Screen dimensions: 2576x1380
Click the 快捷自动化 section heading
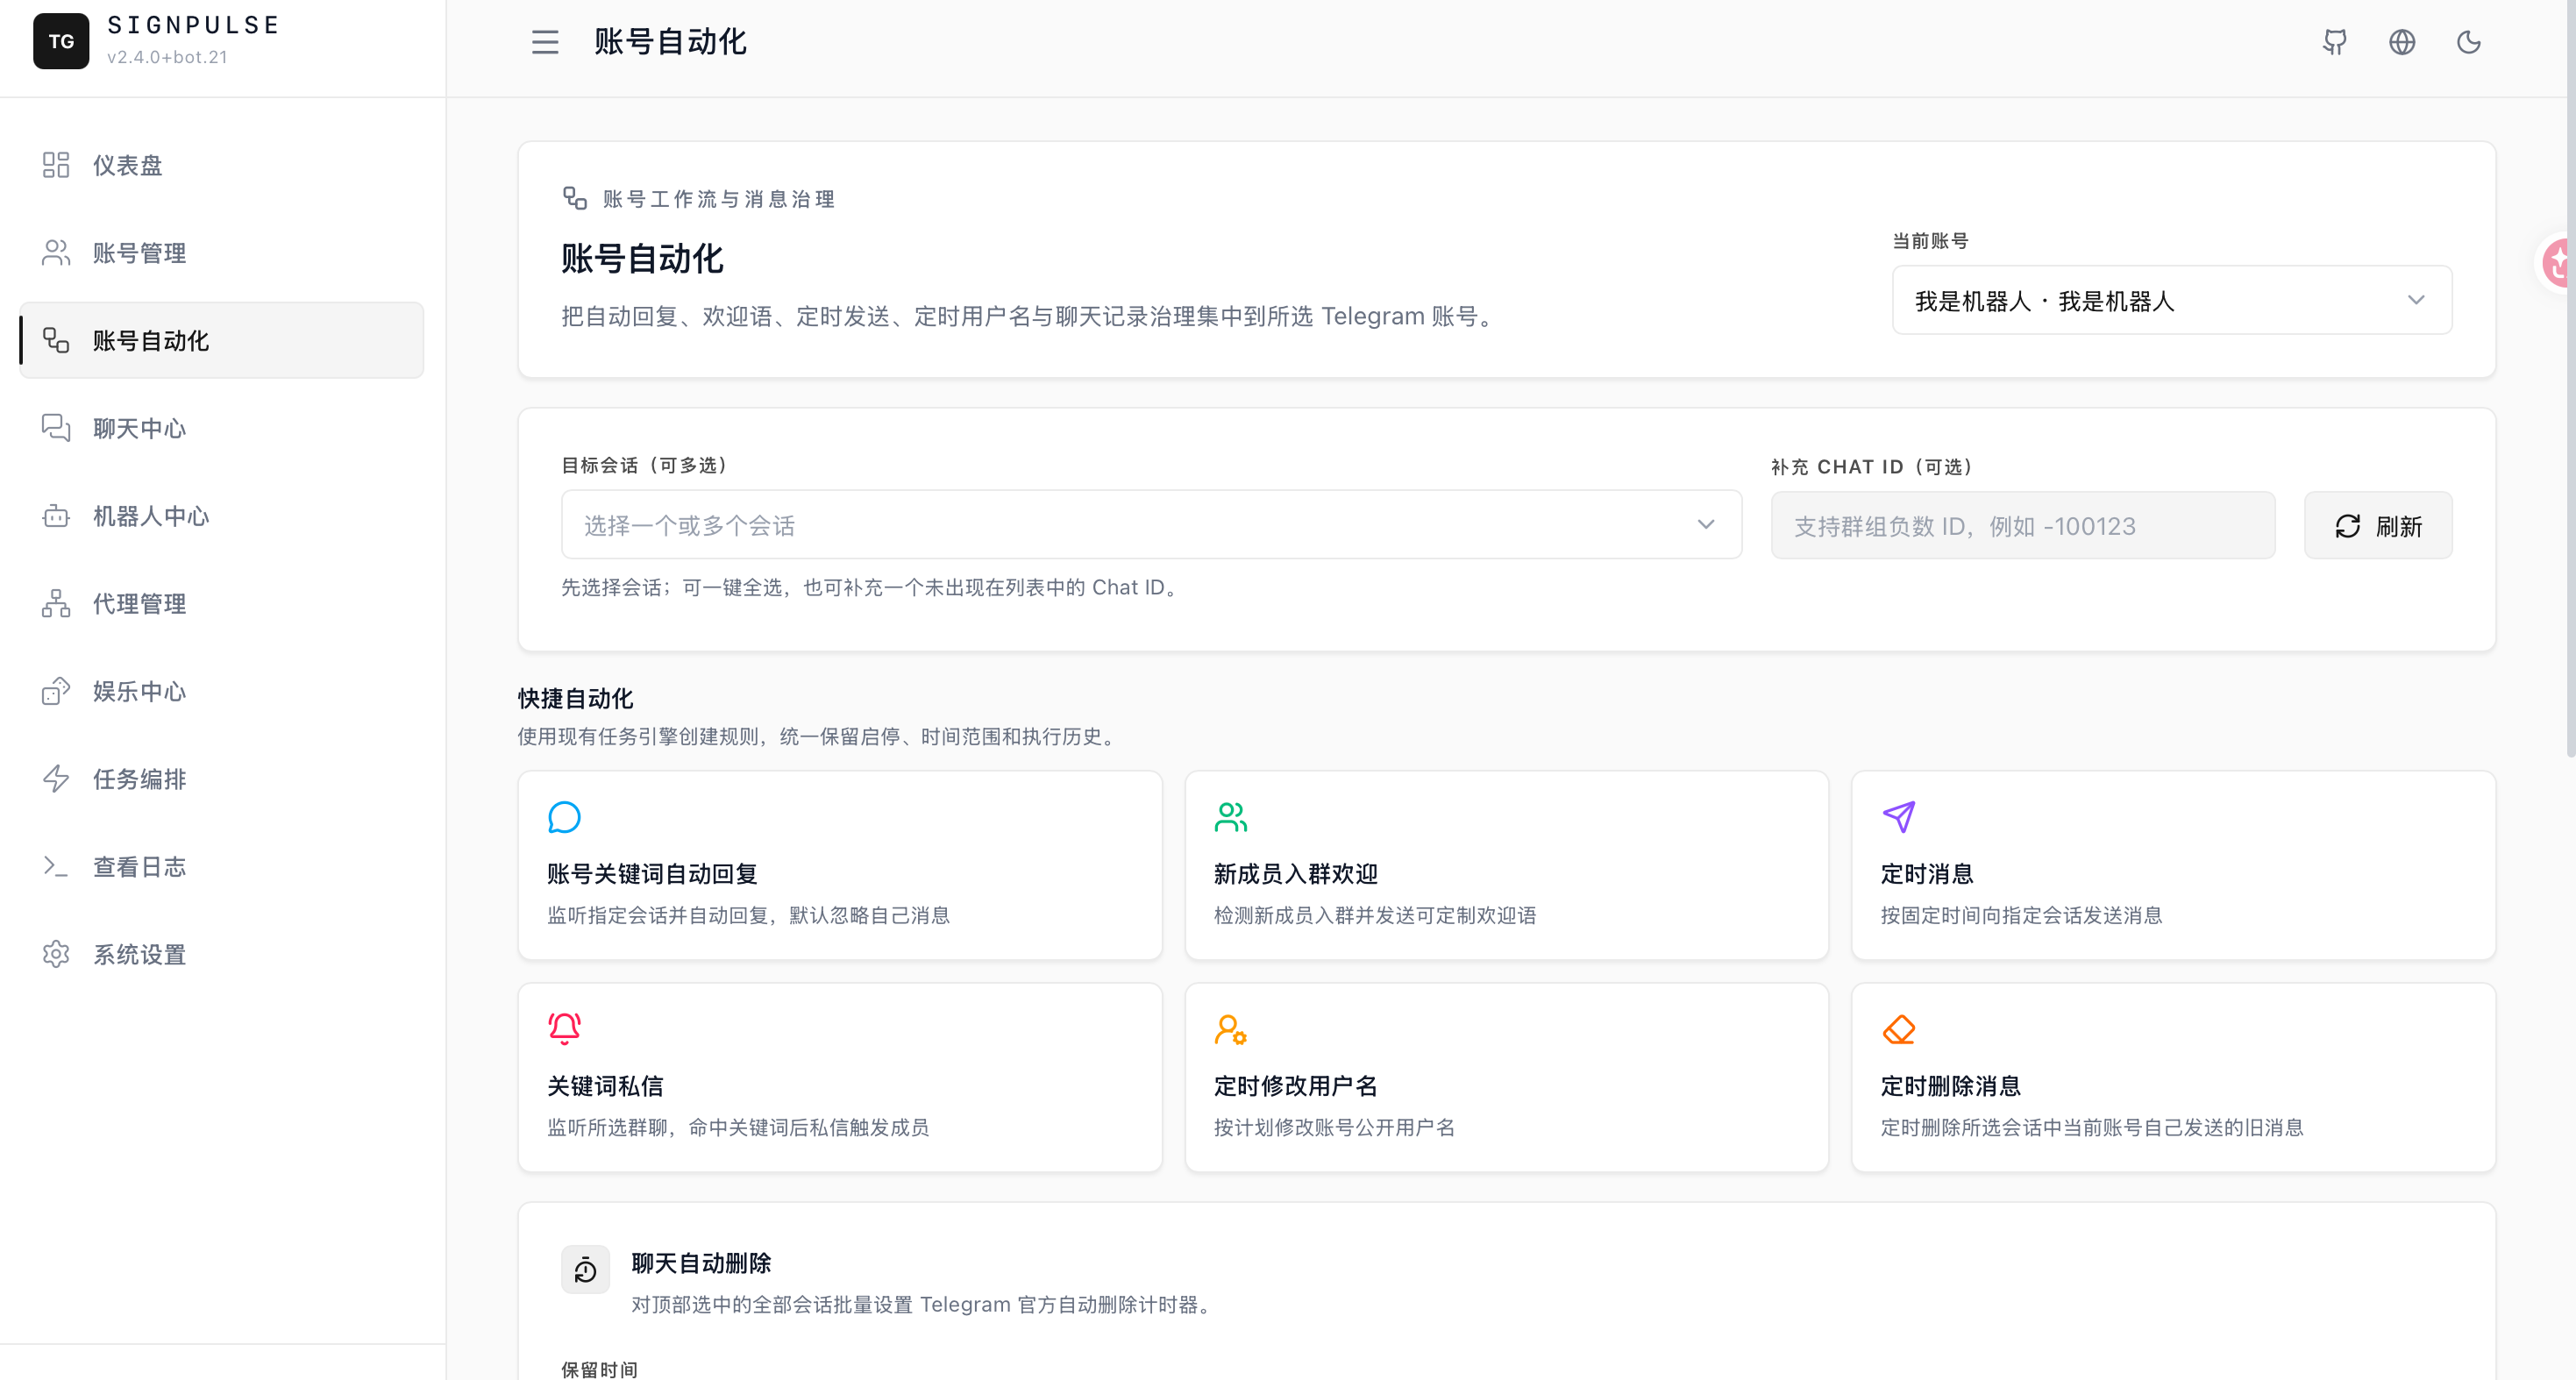(x=576, y=698)
